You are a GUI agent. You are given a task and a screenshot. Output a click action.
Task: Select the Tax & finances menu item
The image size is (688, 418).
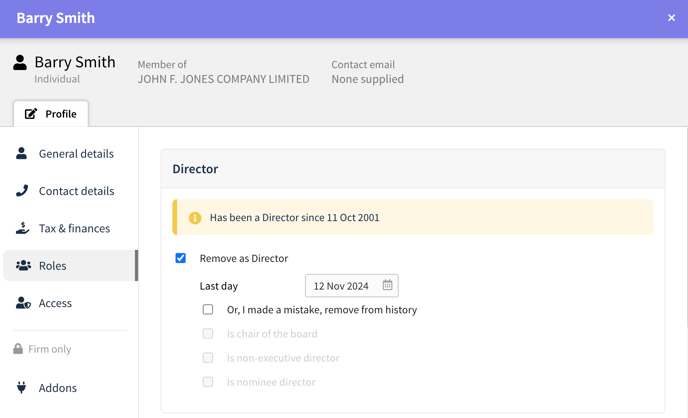pos(70,228)
